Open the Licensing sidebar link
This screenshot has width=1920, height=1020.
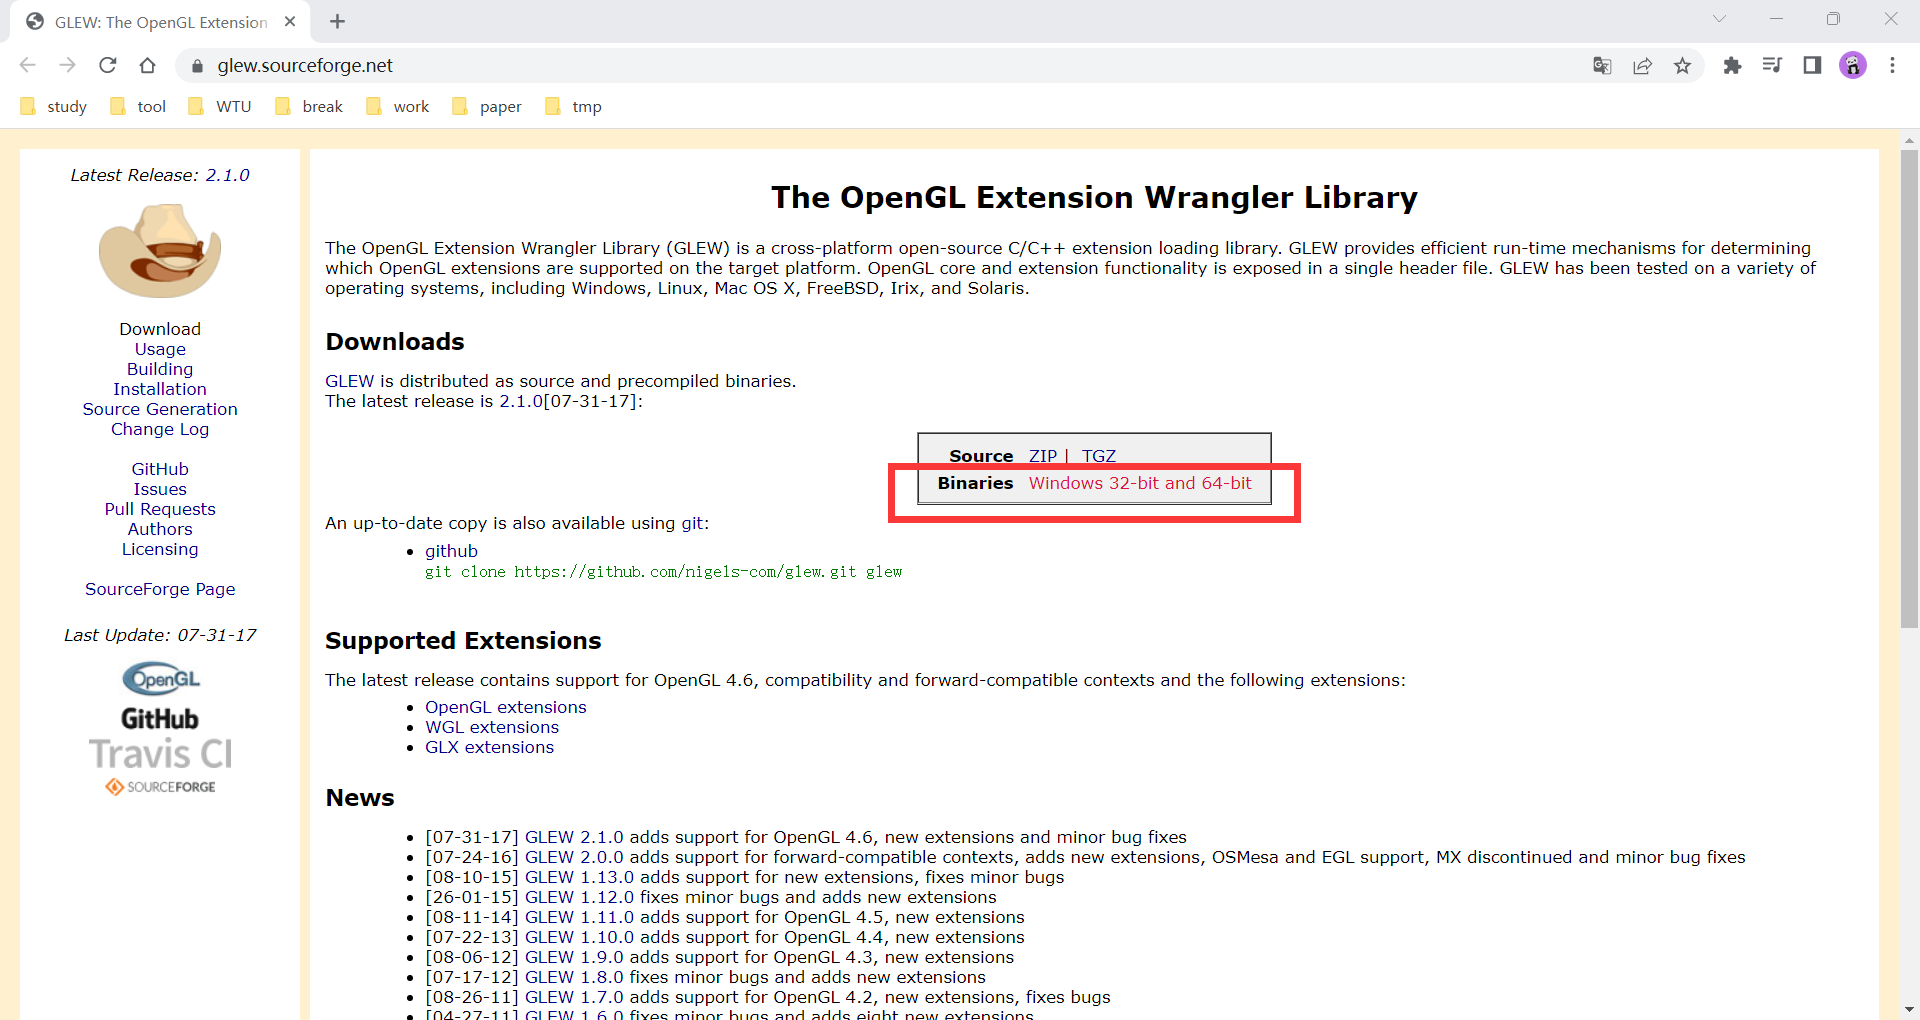pos(160,549)
